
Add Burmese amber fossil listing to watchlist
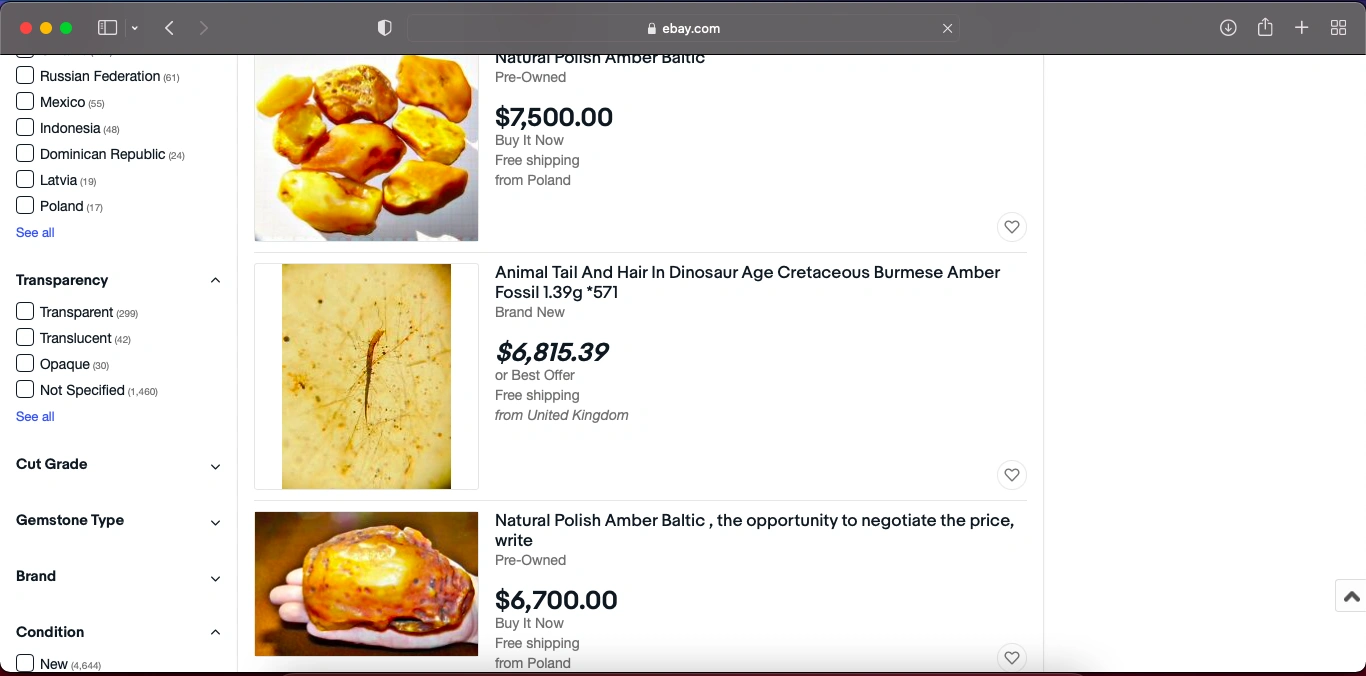coord(1012,475)
